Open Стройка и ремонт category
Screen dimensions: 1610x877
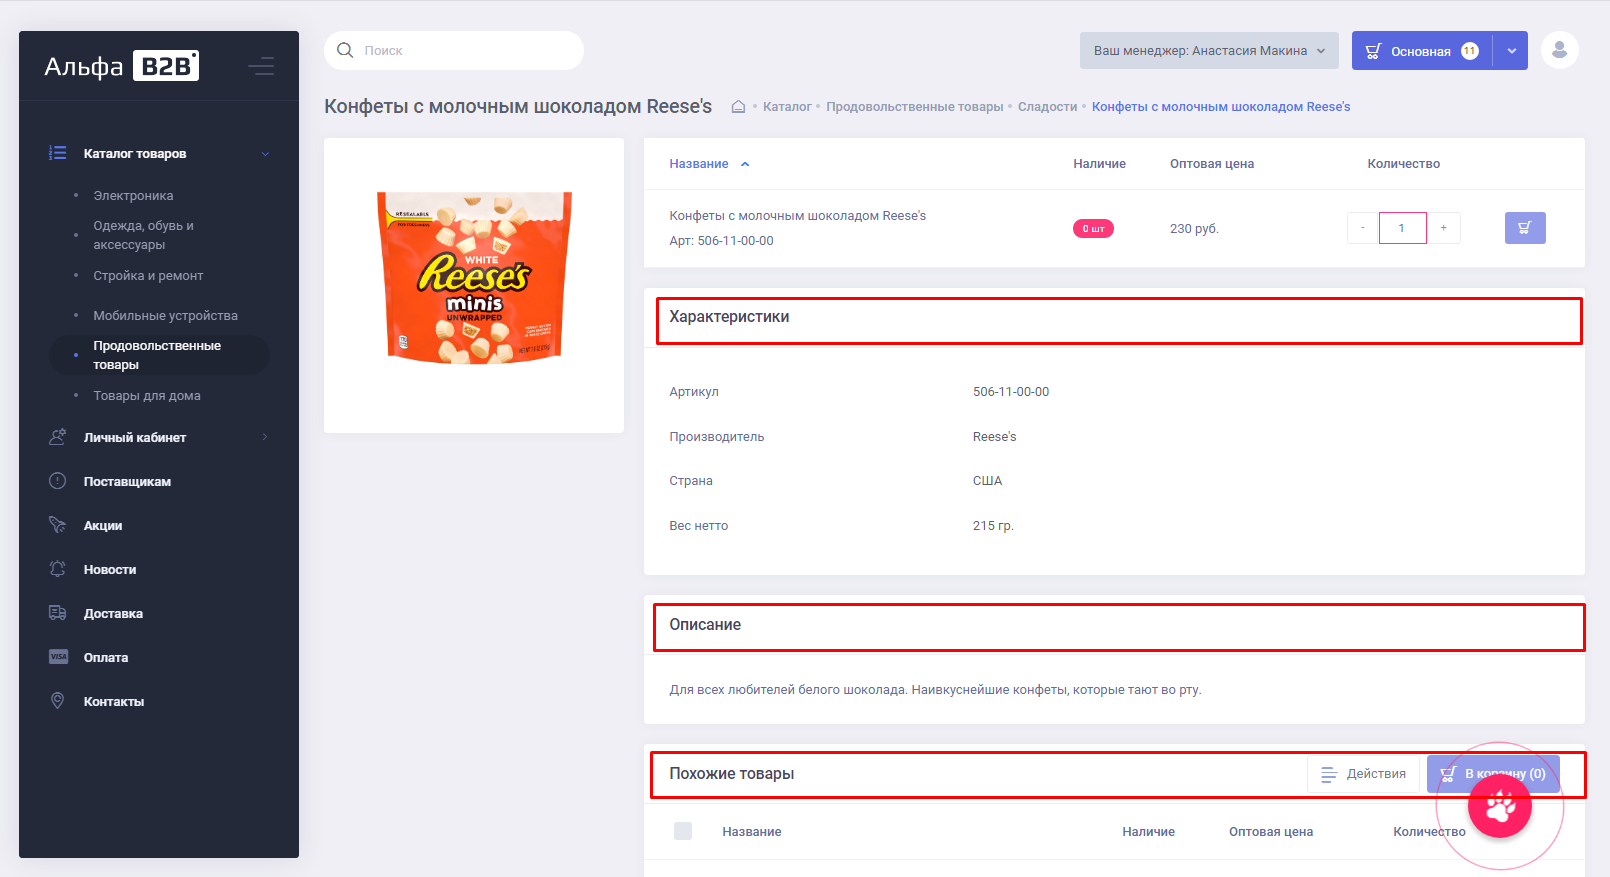click(148, 276)
